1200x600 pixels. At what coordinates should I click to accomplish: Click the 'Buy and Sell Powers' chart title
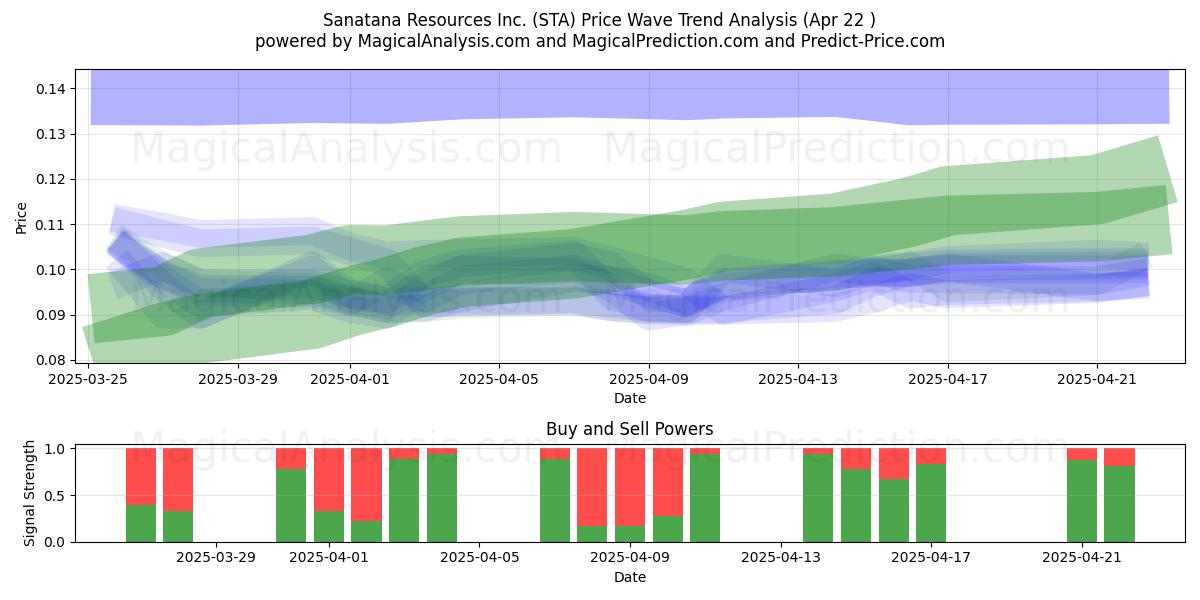pyautogui.click(x=630, y=429)
